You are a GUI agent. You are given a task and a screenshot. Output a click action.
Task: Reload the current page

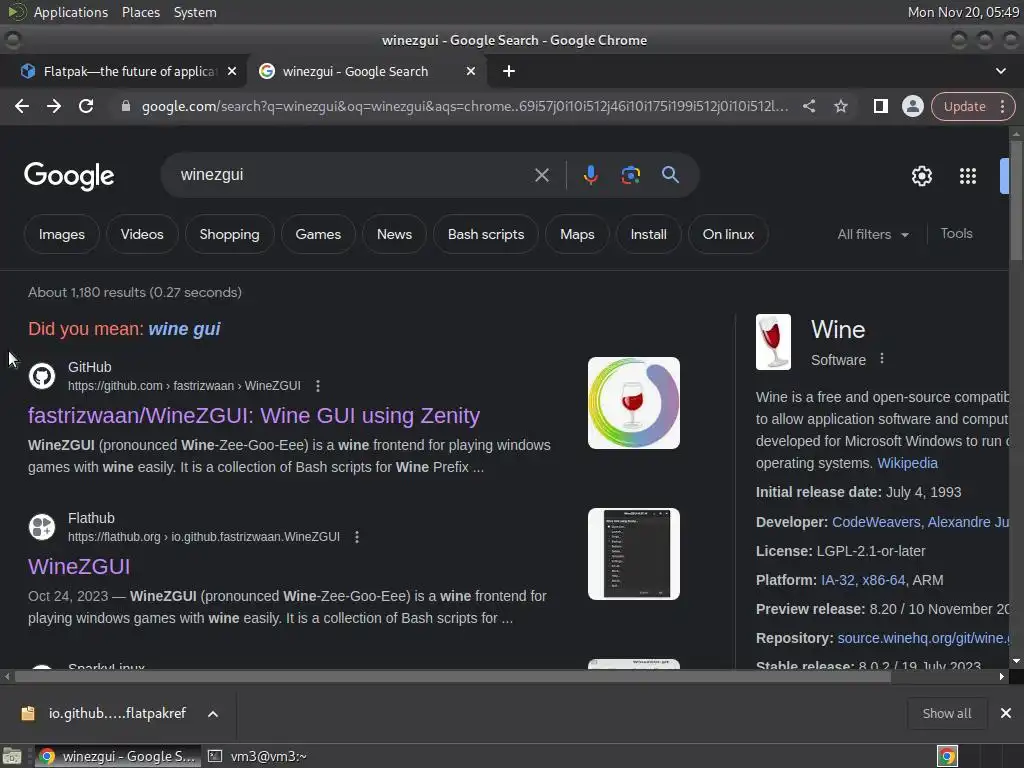coord(86,106)
